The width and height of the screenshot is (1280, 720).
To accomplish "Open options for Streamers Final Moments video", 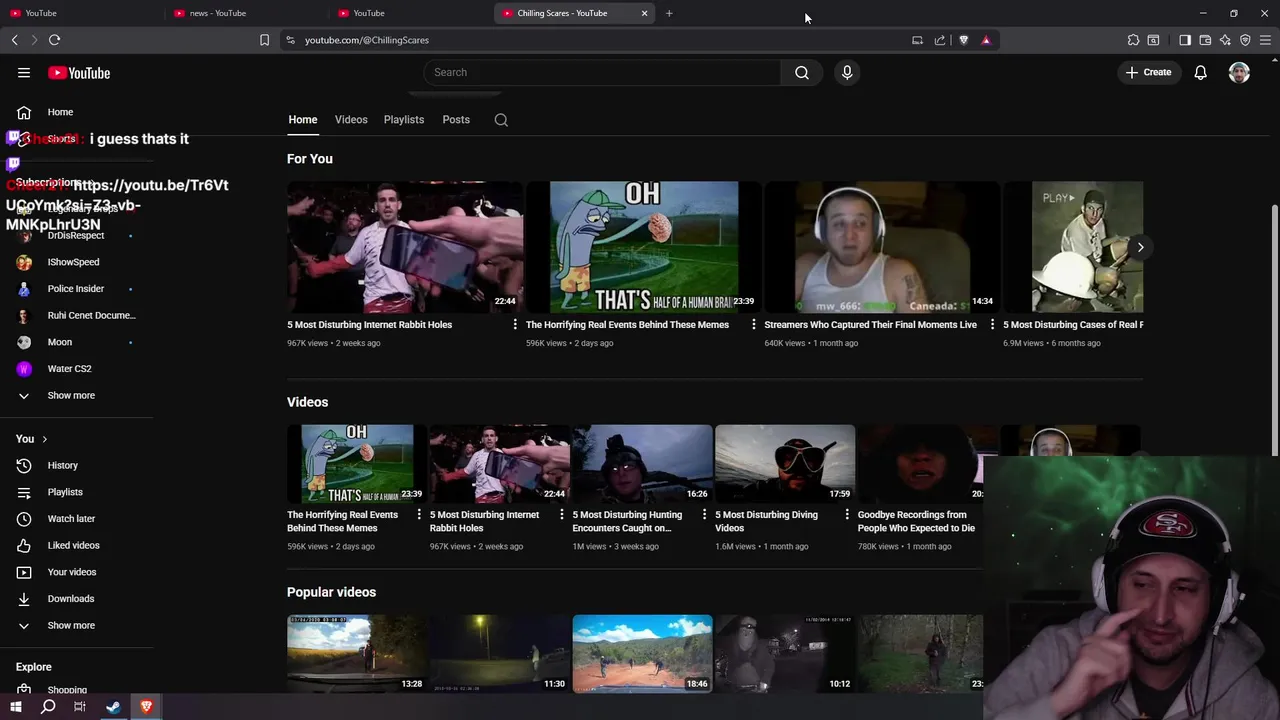I will point(992,325).
